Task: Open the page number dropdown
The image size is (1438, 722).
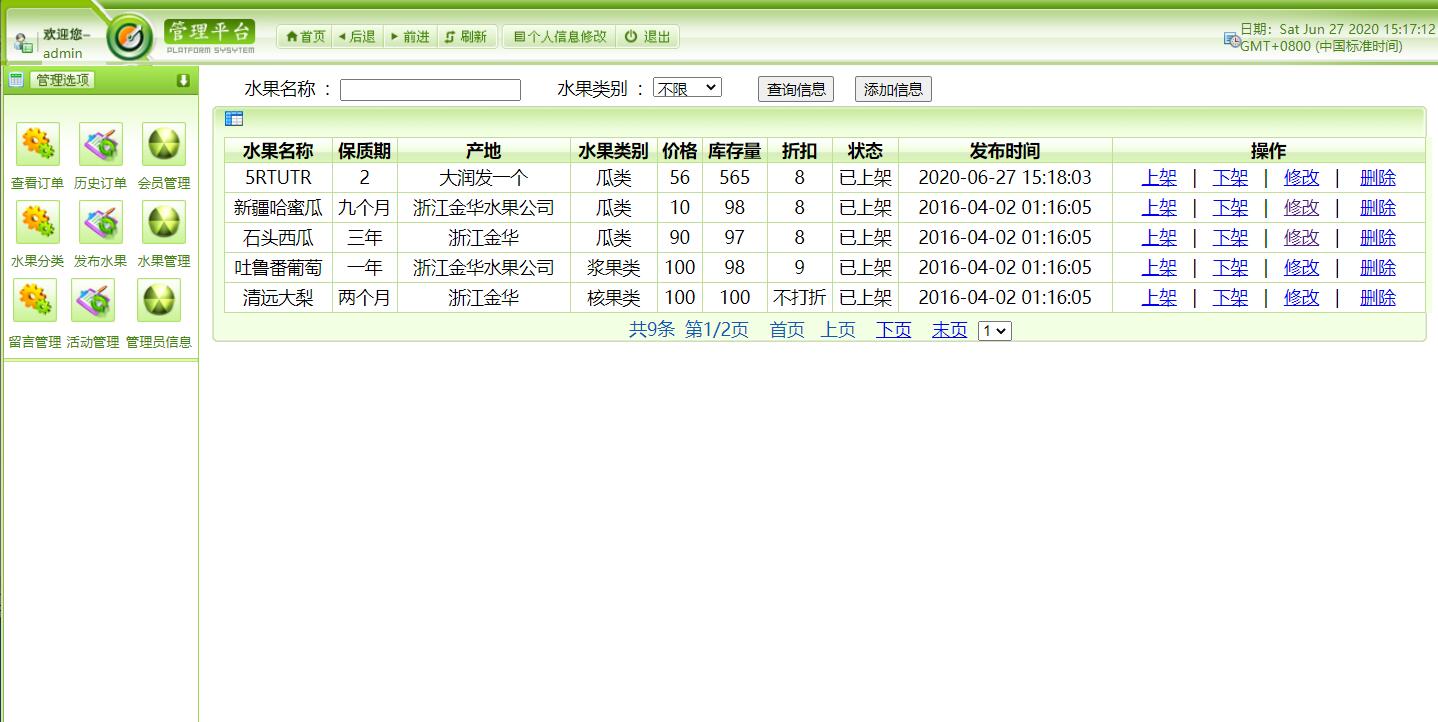Action: pyautogui.click(x=994, y=330)
